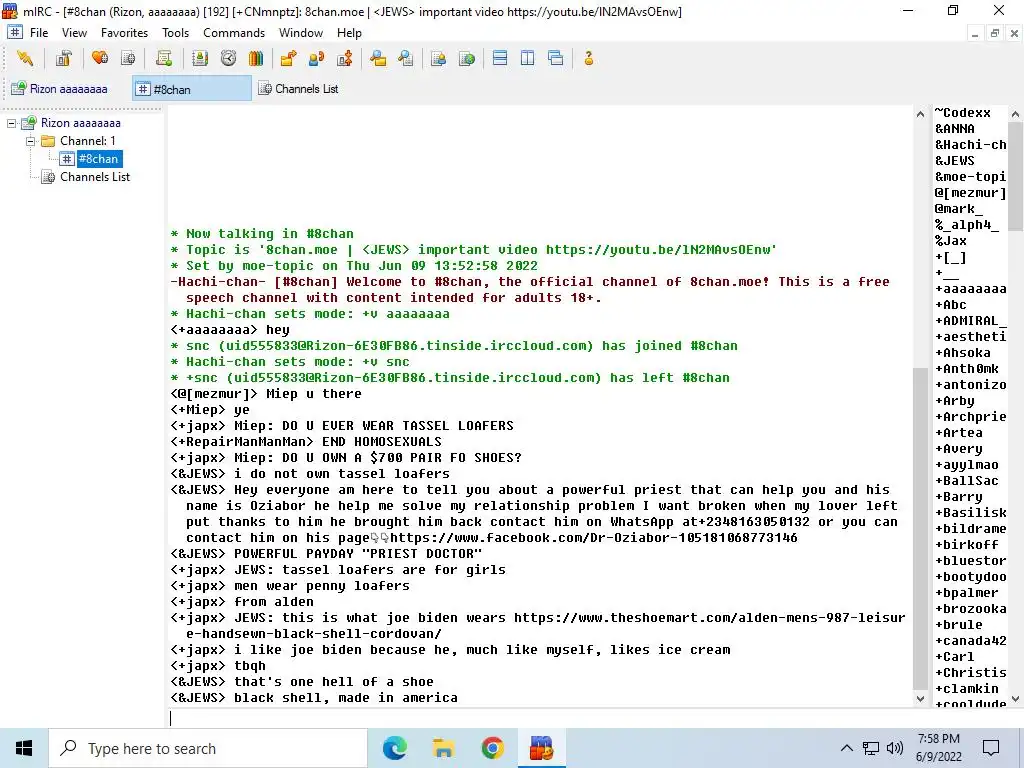Screen dimensions: 1024x768
Task: Click the About mIRC figure icon
Action: (x=588, y=59)
